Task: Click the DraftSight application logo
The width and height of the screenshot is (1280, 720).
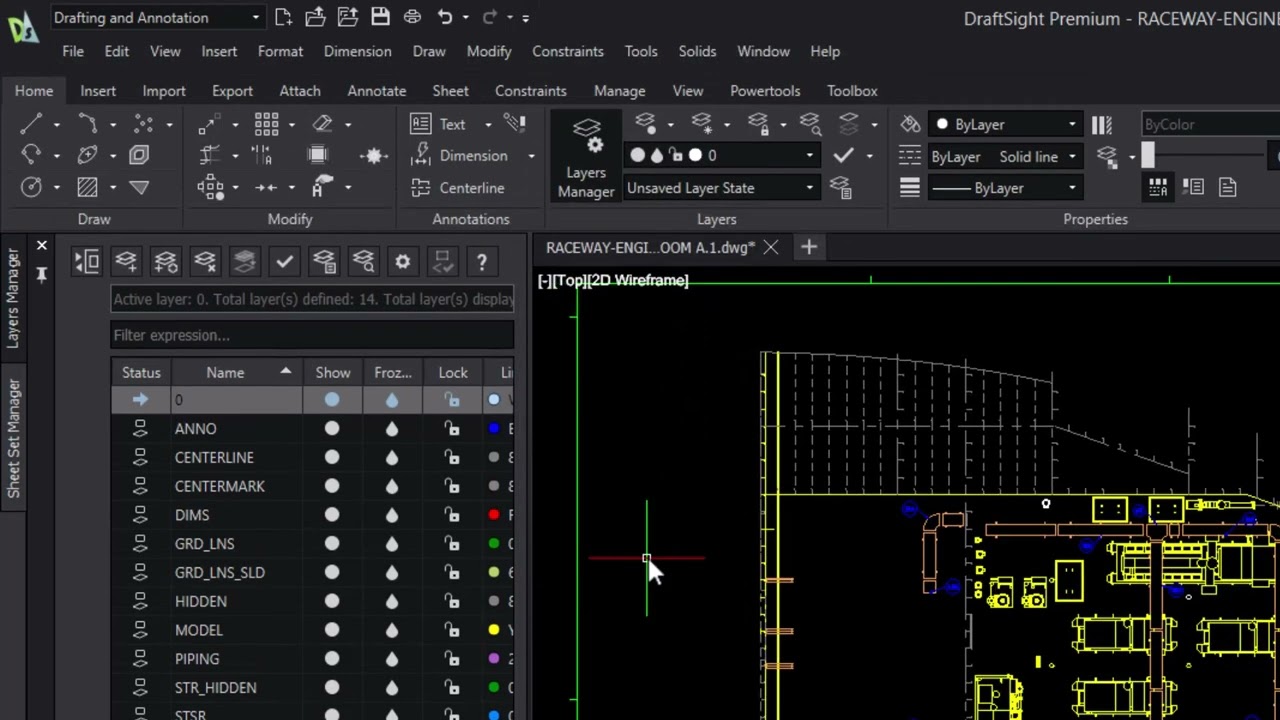Action: [22, 25]
